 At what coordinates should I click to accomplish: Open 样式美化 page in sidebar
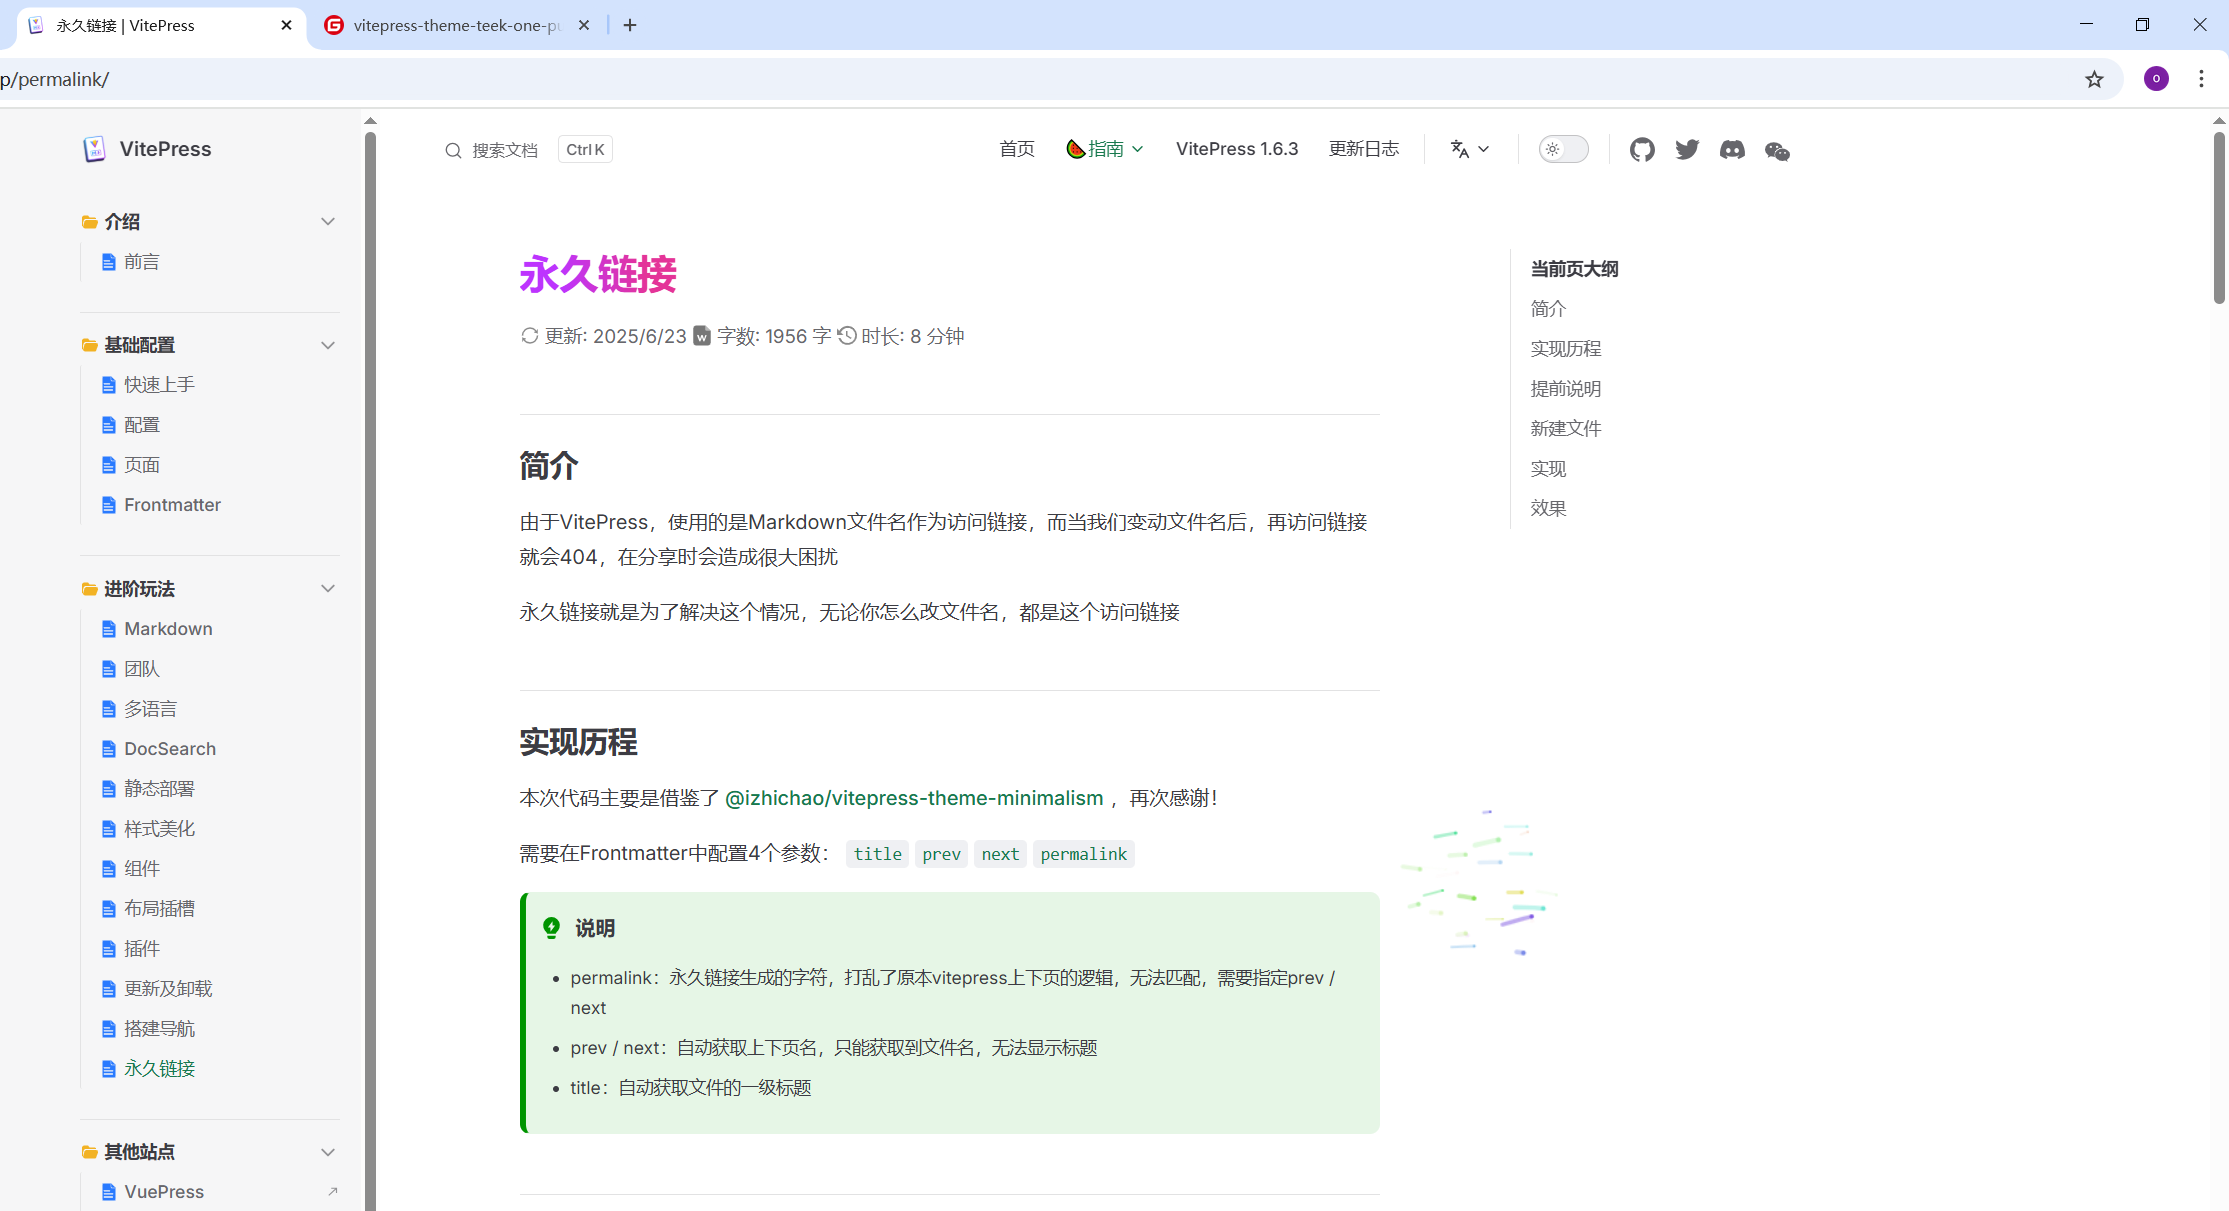click(160, 829)
